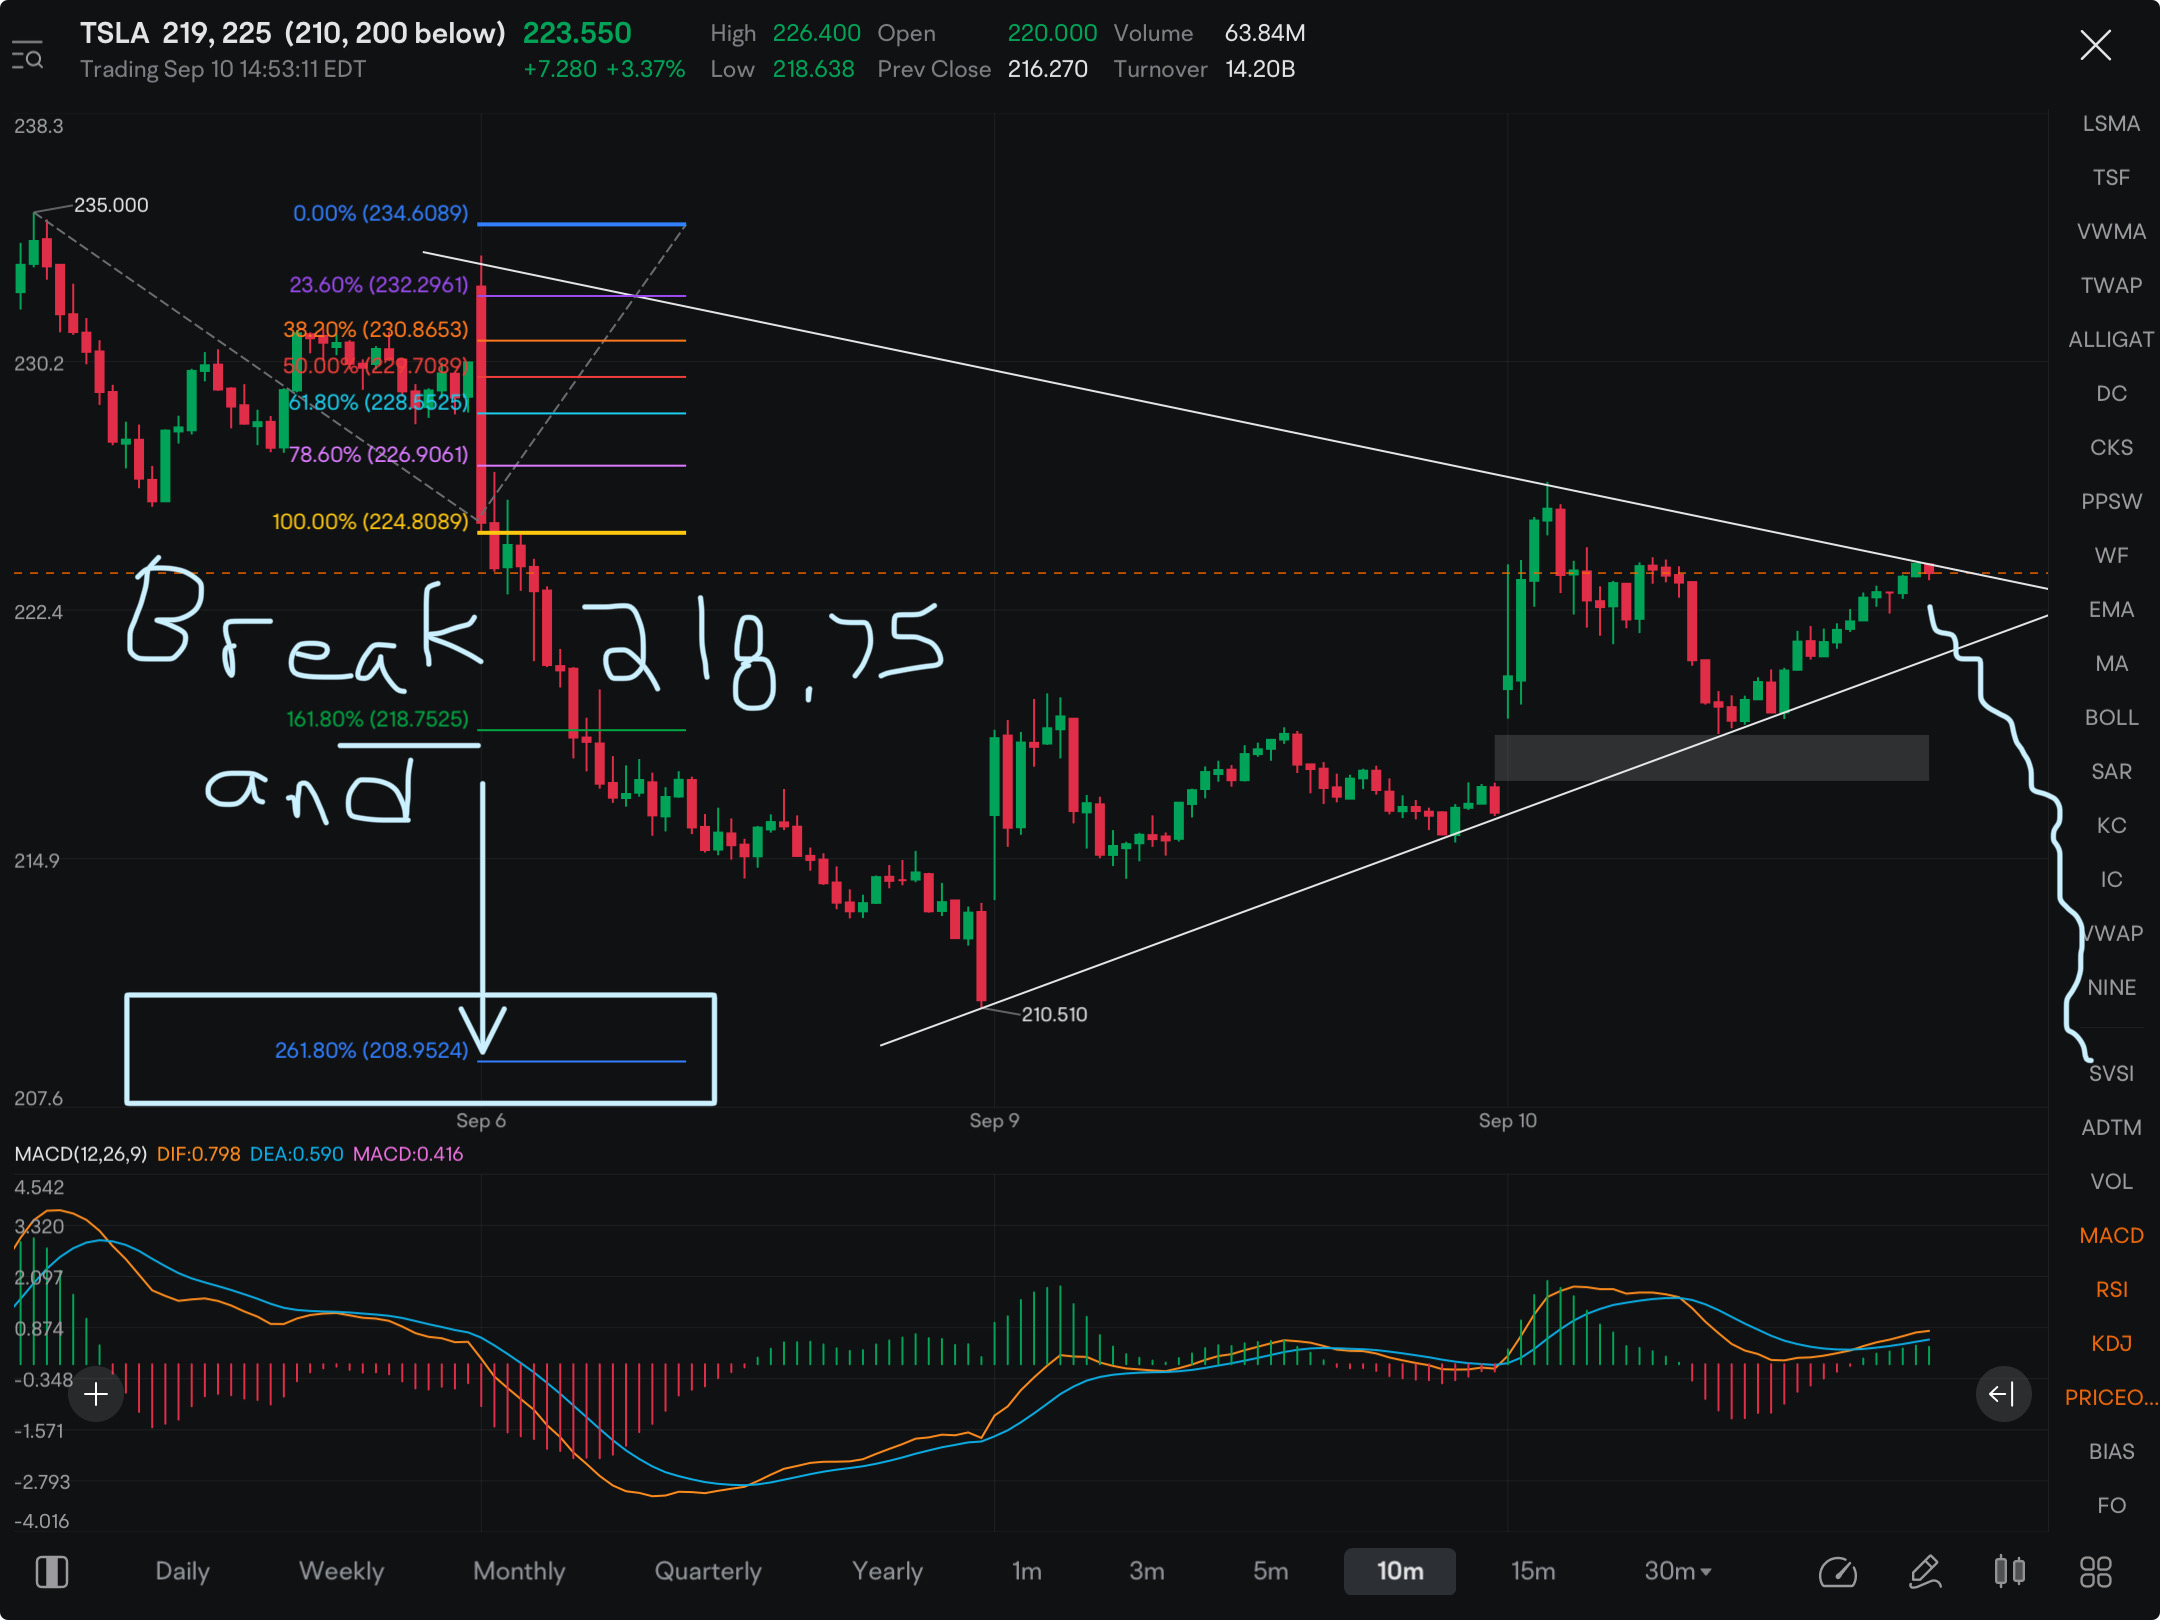Turn on the SVSI indicator
The width and height of the screenshot is (2160, 1620).
2111,1074
